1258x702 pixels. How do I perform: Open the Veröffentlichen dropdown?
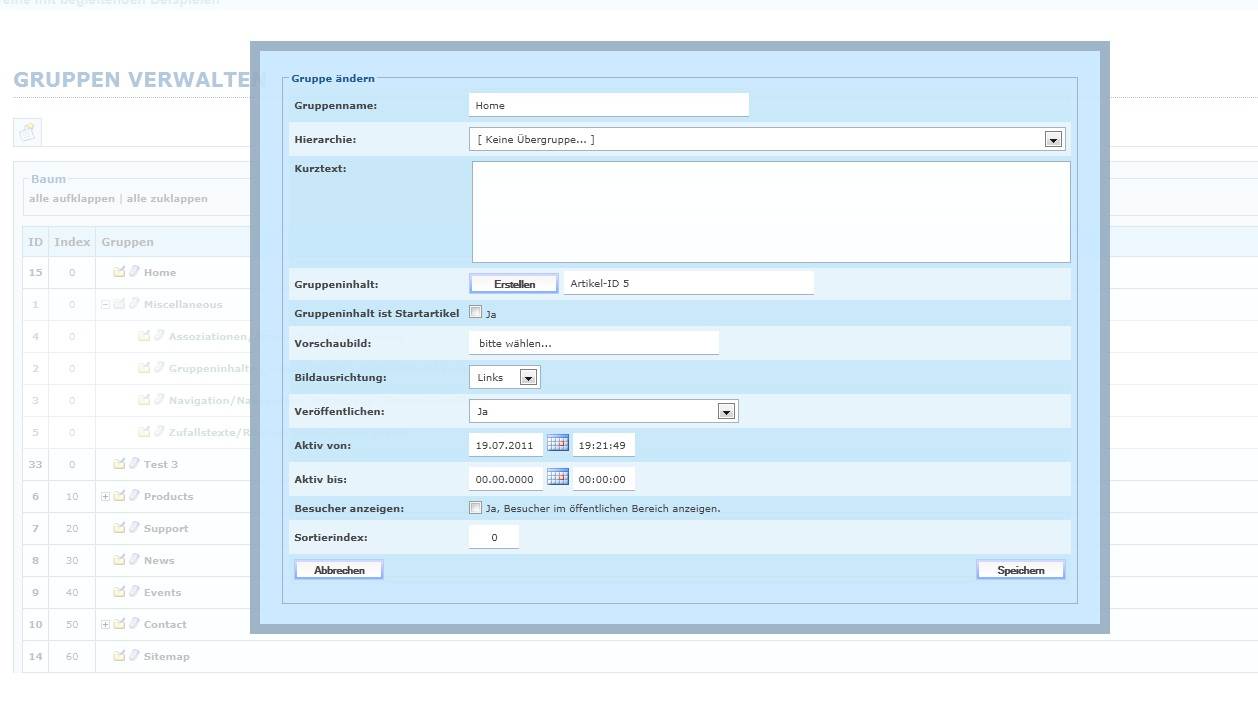pyautogui.click(x=726, y=411)
